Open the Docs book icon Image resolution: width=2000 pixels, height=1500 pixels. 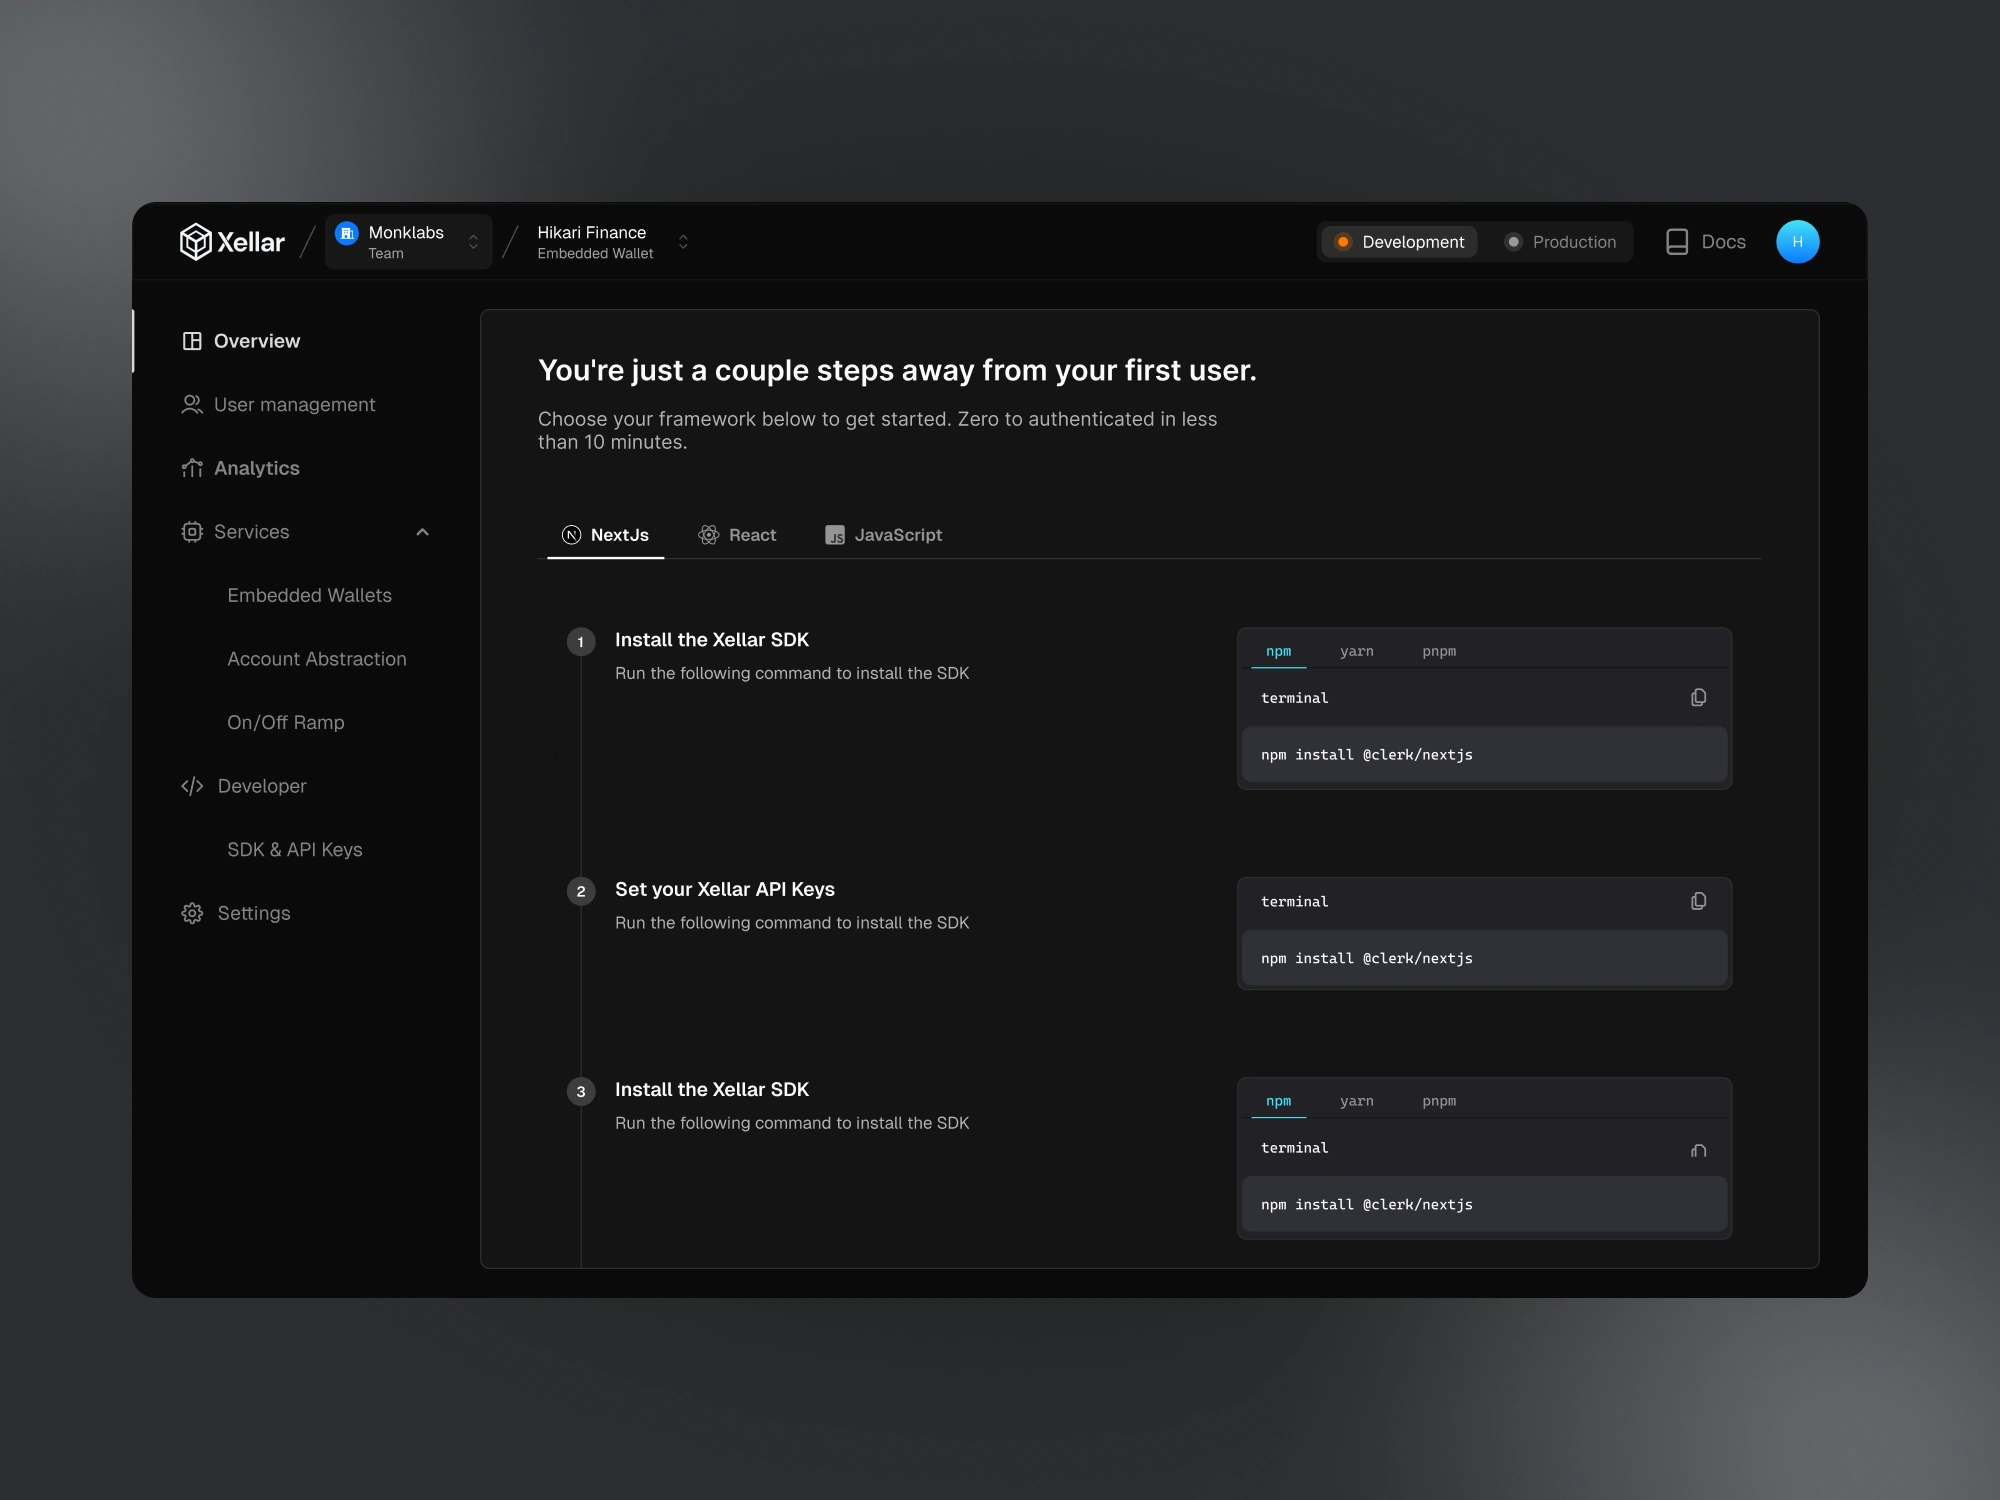[1677, 242]
